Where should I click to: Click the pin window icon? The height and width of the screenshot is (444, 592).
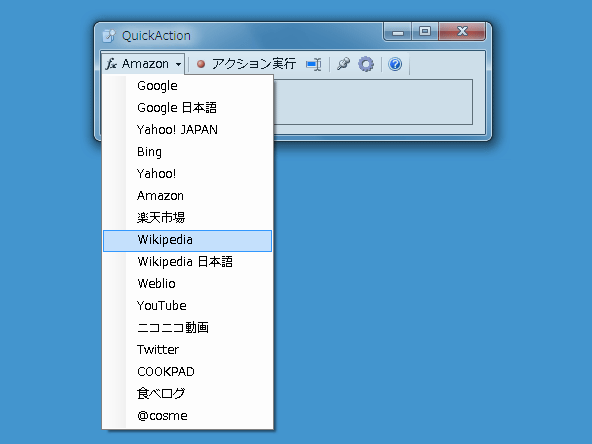tap(343, 64)
